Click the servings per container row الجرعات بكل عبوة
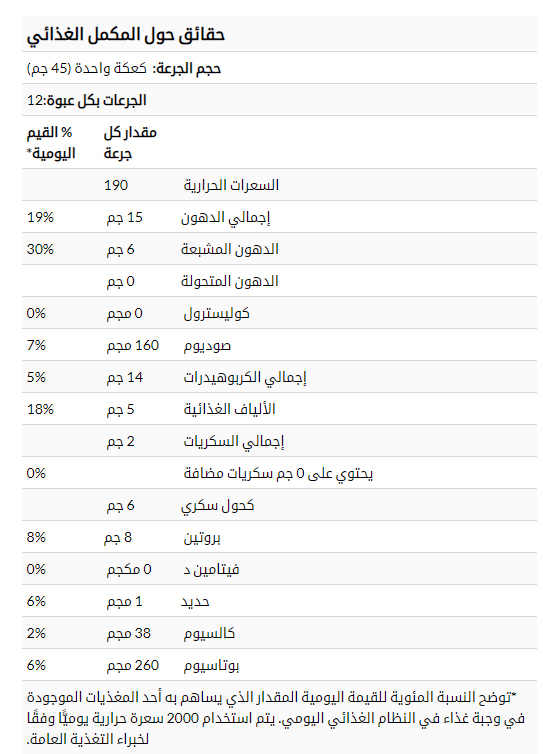 279,100
